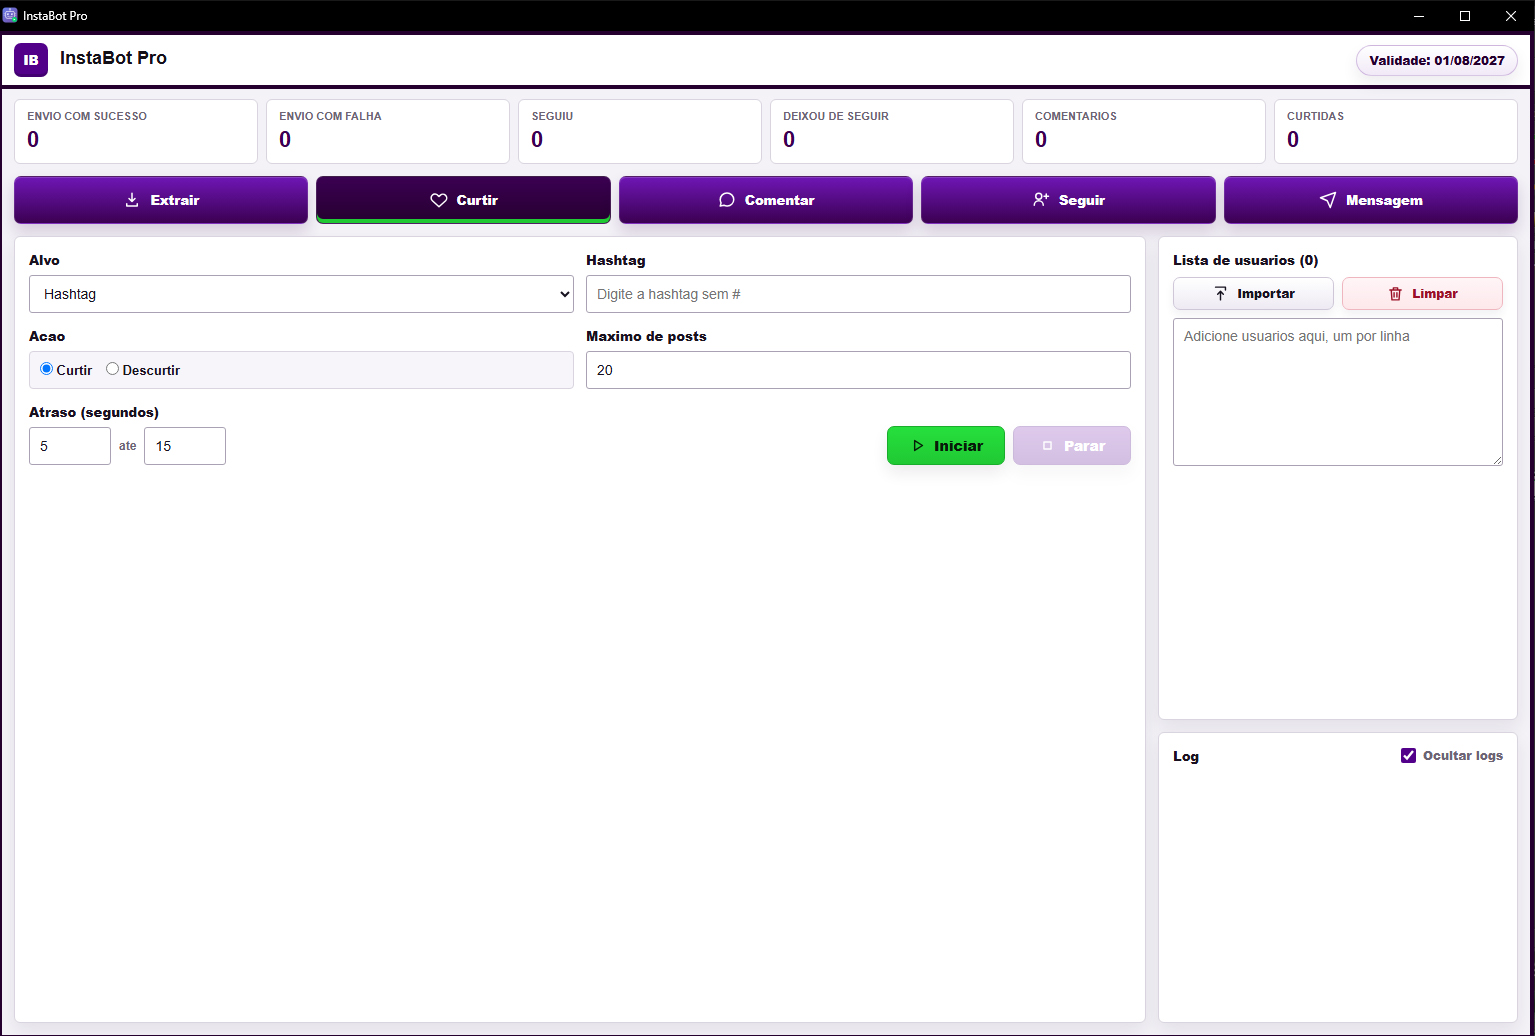Viewport: 1535px width, 1036px height.
Task: Open the Mensagem tab
Action: (x=1371, y=200)
